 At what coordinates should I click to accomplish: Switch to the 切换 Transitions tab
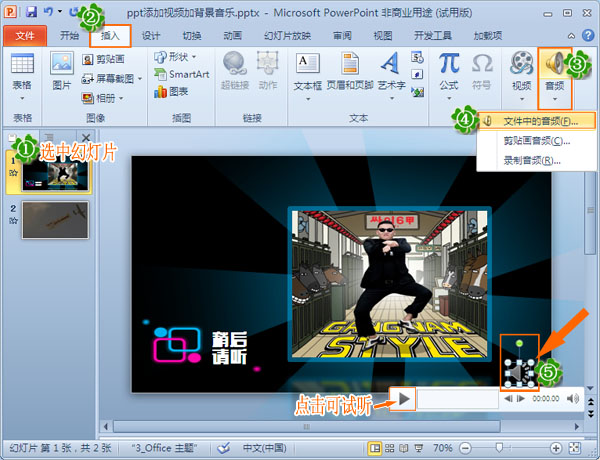click(x=192, y=36)
